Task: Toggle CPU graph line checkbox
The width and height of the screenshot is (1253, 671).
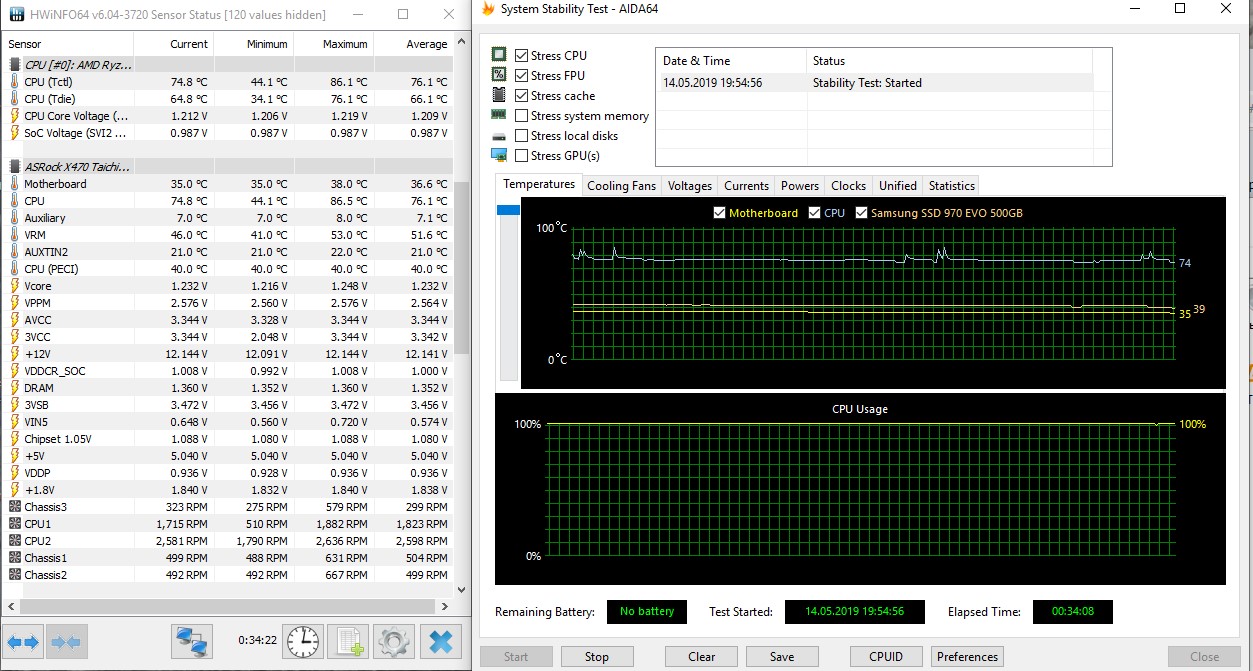Action: click(815, 213)
